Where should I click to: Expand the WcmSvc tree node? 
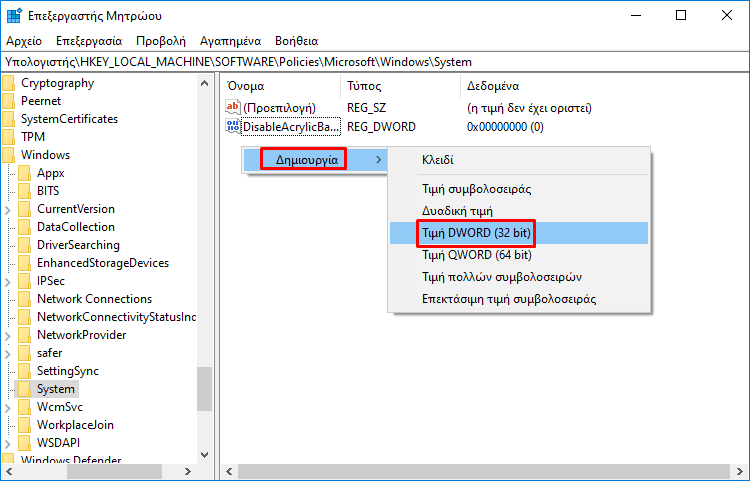(8, 408)
